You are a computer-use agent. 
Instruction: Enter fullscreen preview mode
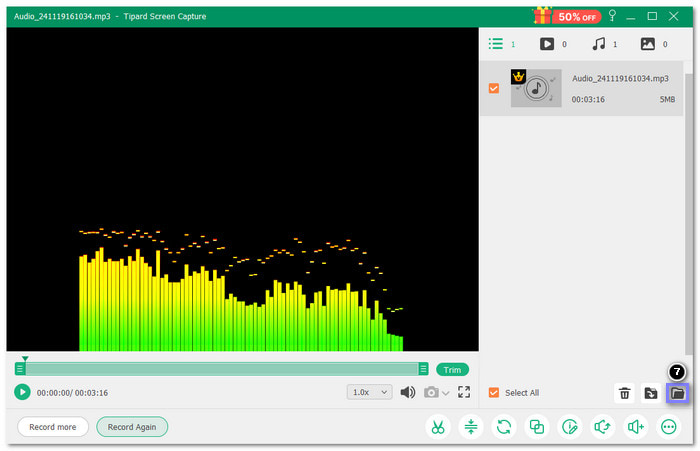pos(464,392)
